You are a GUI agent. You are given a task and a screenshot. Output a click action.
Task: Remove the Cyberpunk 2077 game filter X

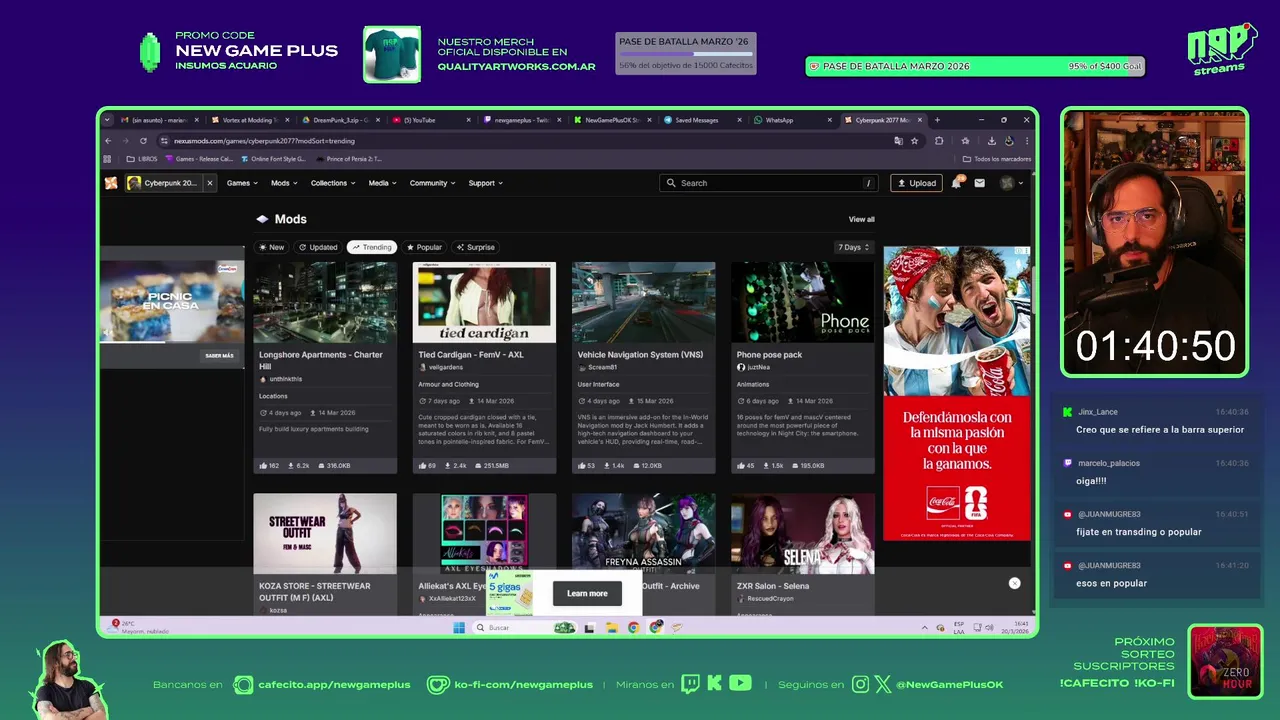[x=209, y=183]
